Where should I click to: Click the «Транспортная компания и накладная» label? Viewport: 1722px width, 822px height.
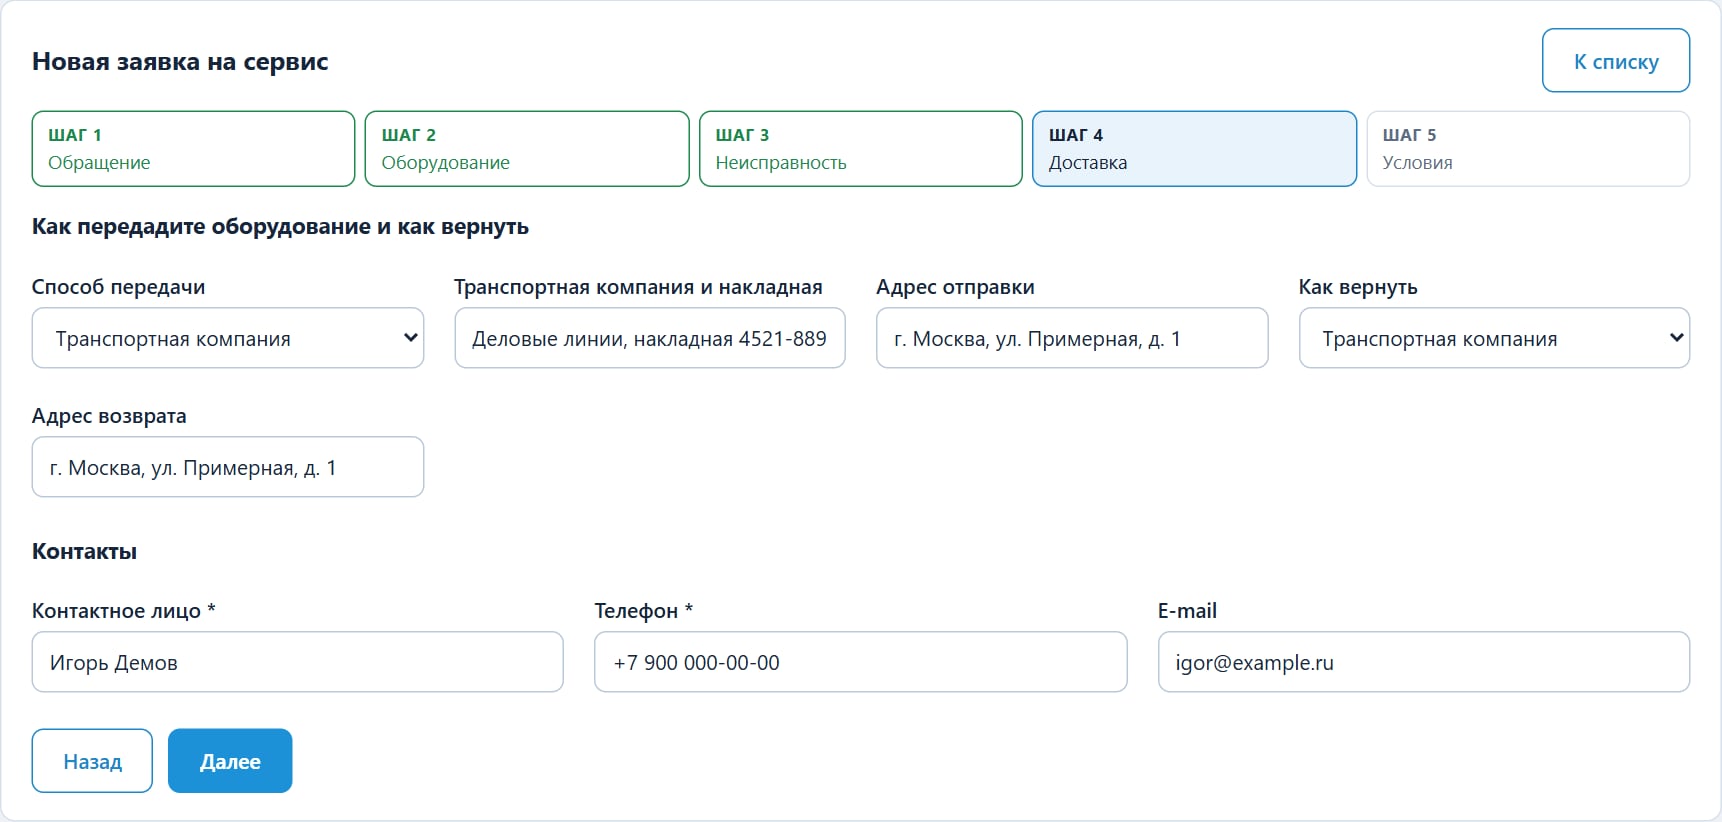click(638, 287)
